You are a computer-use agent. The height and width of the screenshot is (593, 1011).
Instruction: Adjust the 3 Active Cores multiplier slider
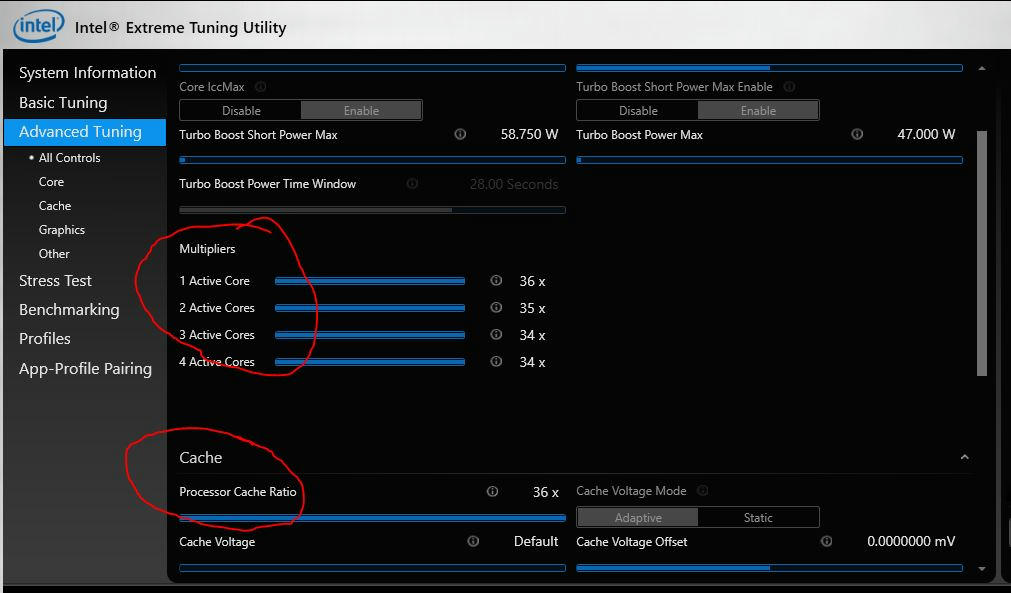click(370, 335)
